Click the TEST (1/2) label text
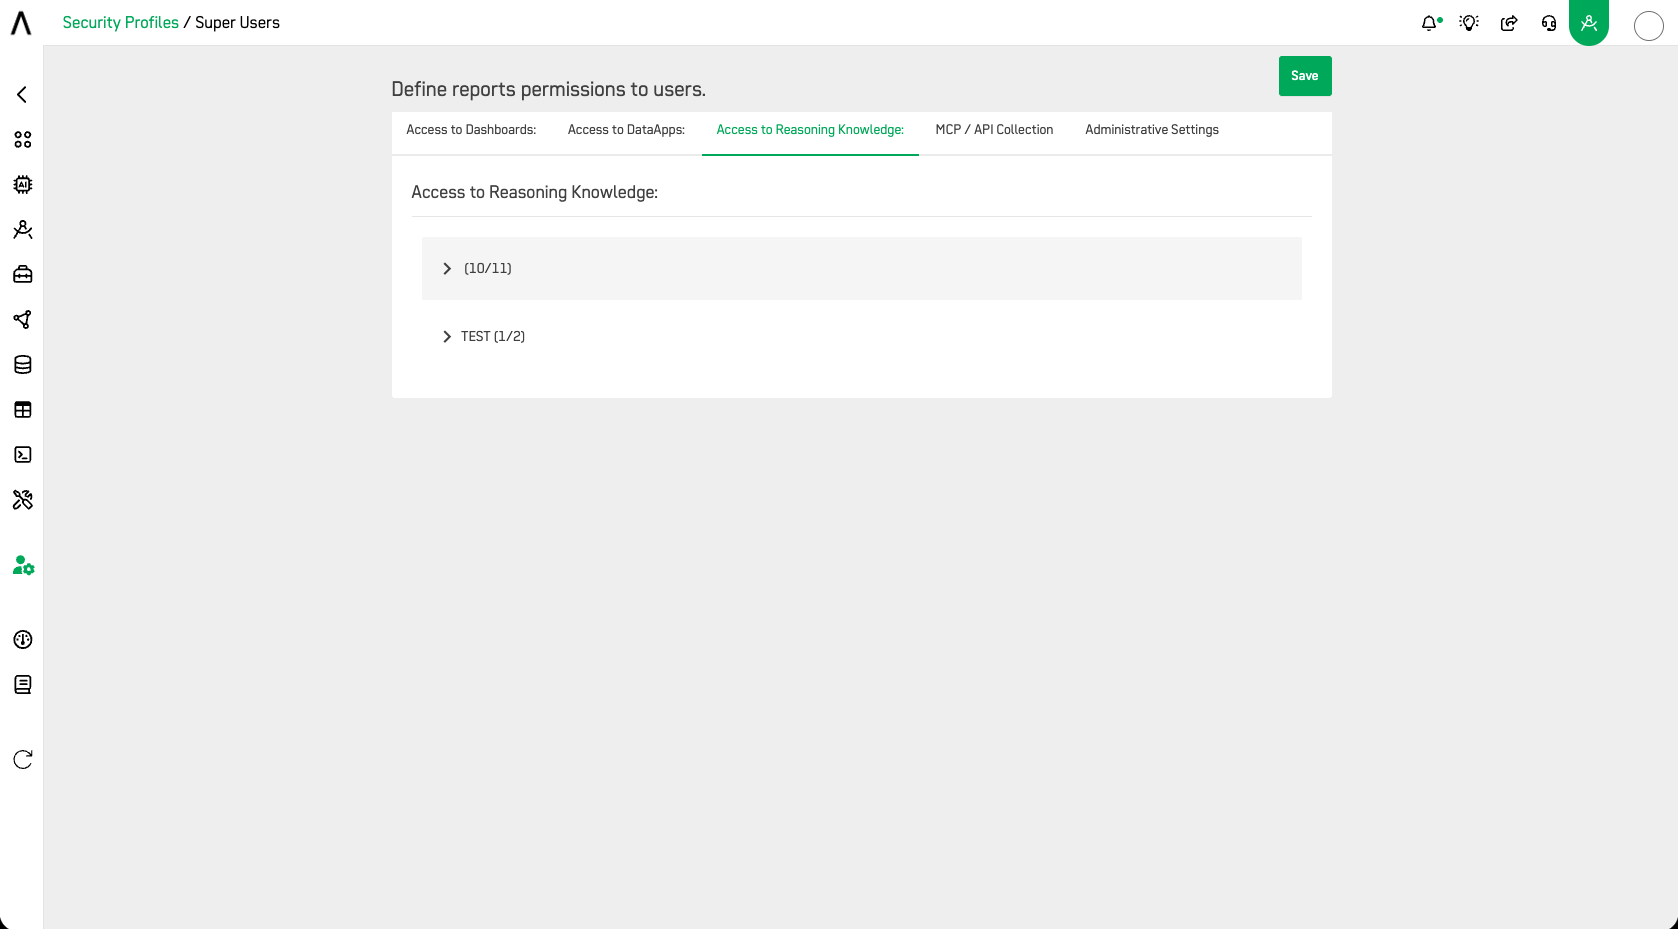 [x=493, y=337]
